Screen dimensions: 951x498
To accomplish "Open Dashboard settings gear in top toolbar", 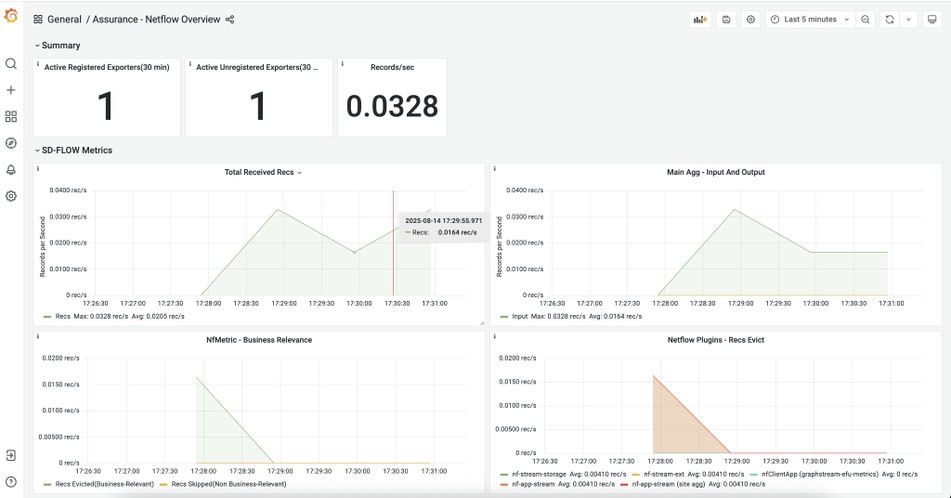I will 750,19.
